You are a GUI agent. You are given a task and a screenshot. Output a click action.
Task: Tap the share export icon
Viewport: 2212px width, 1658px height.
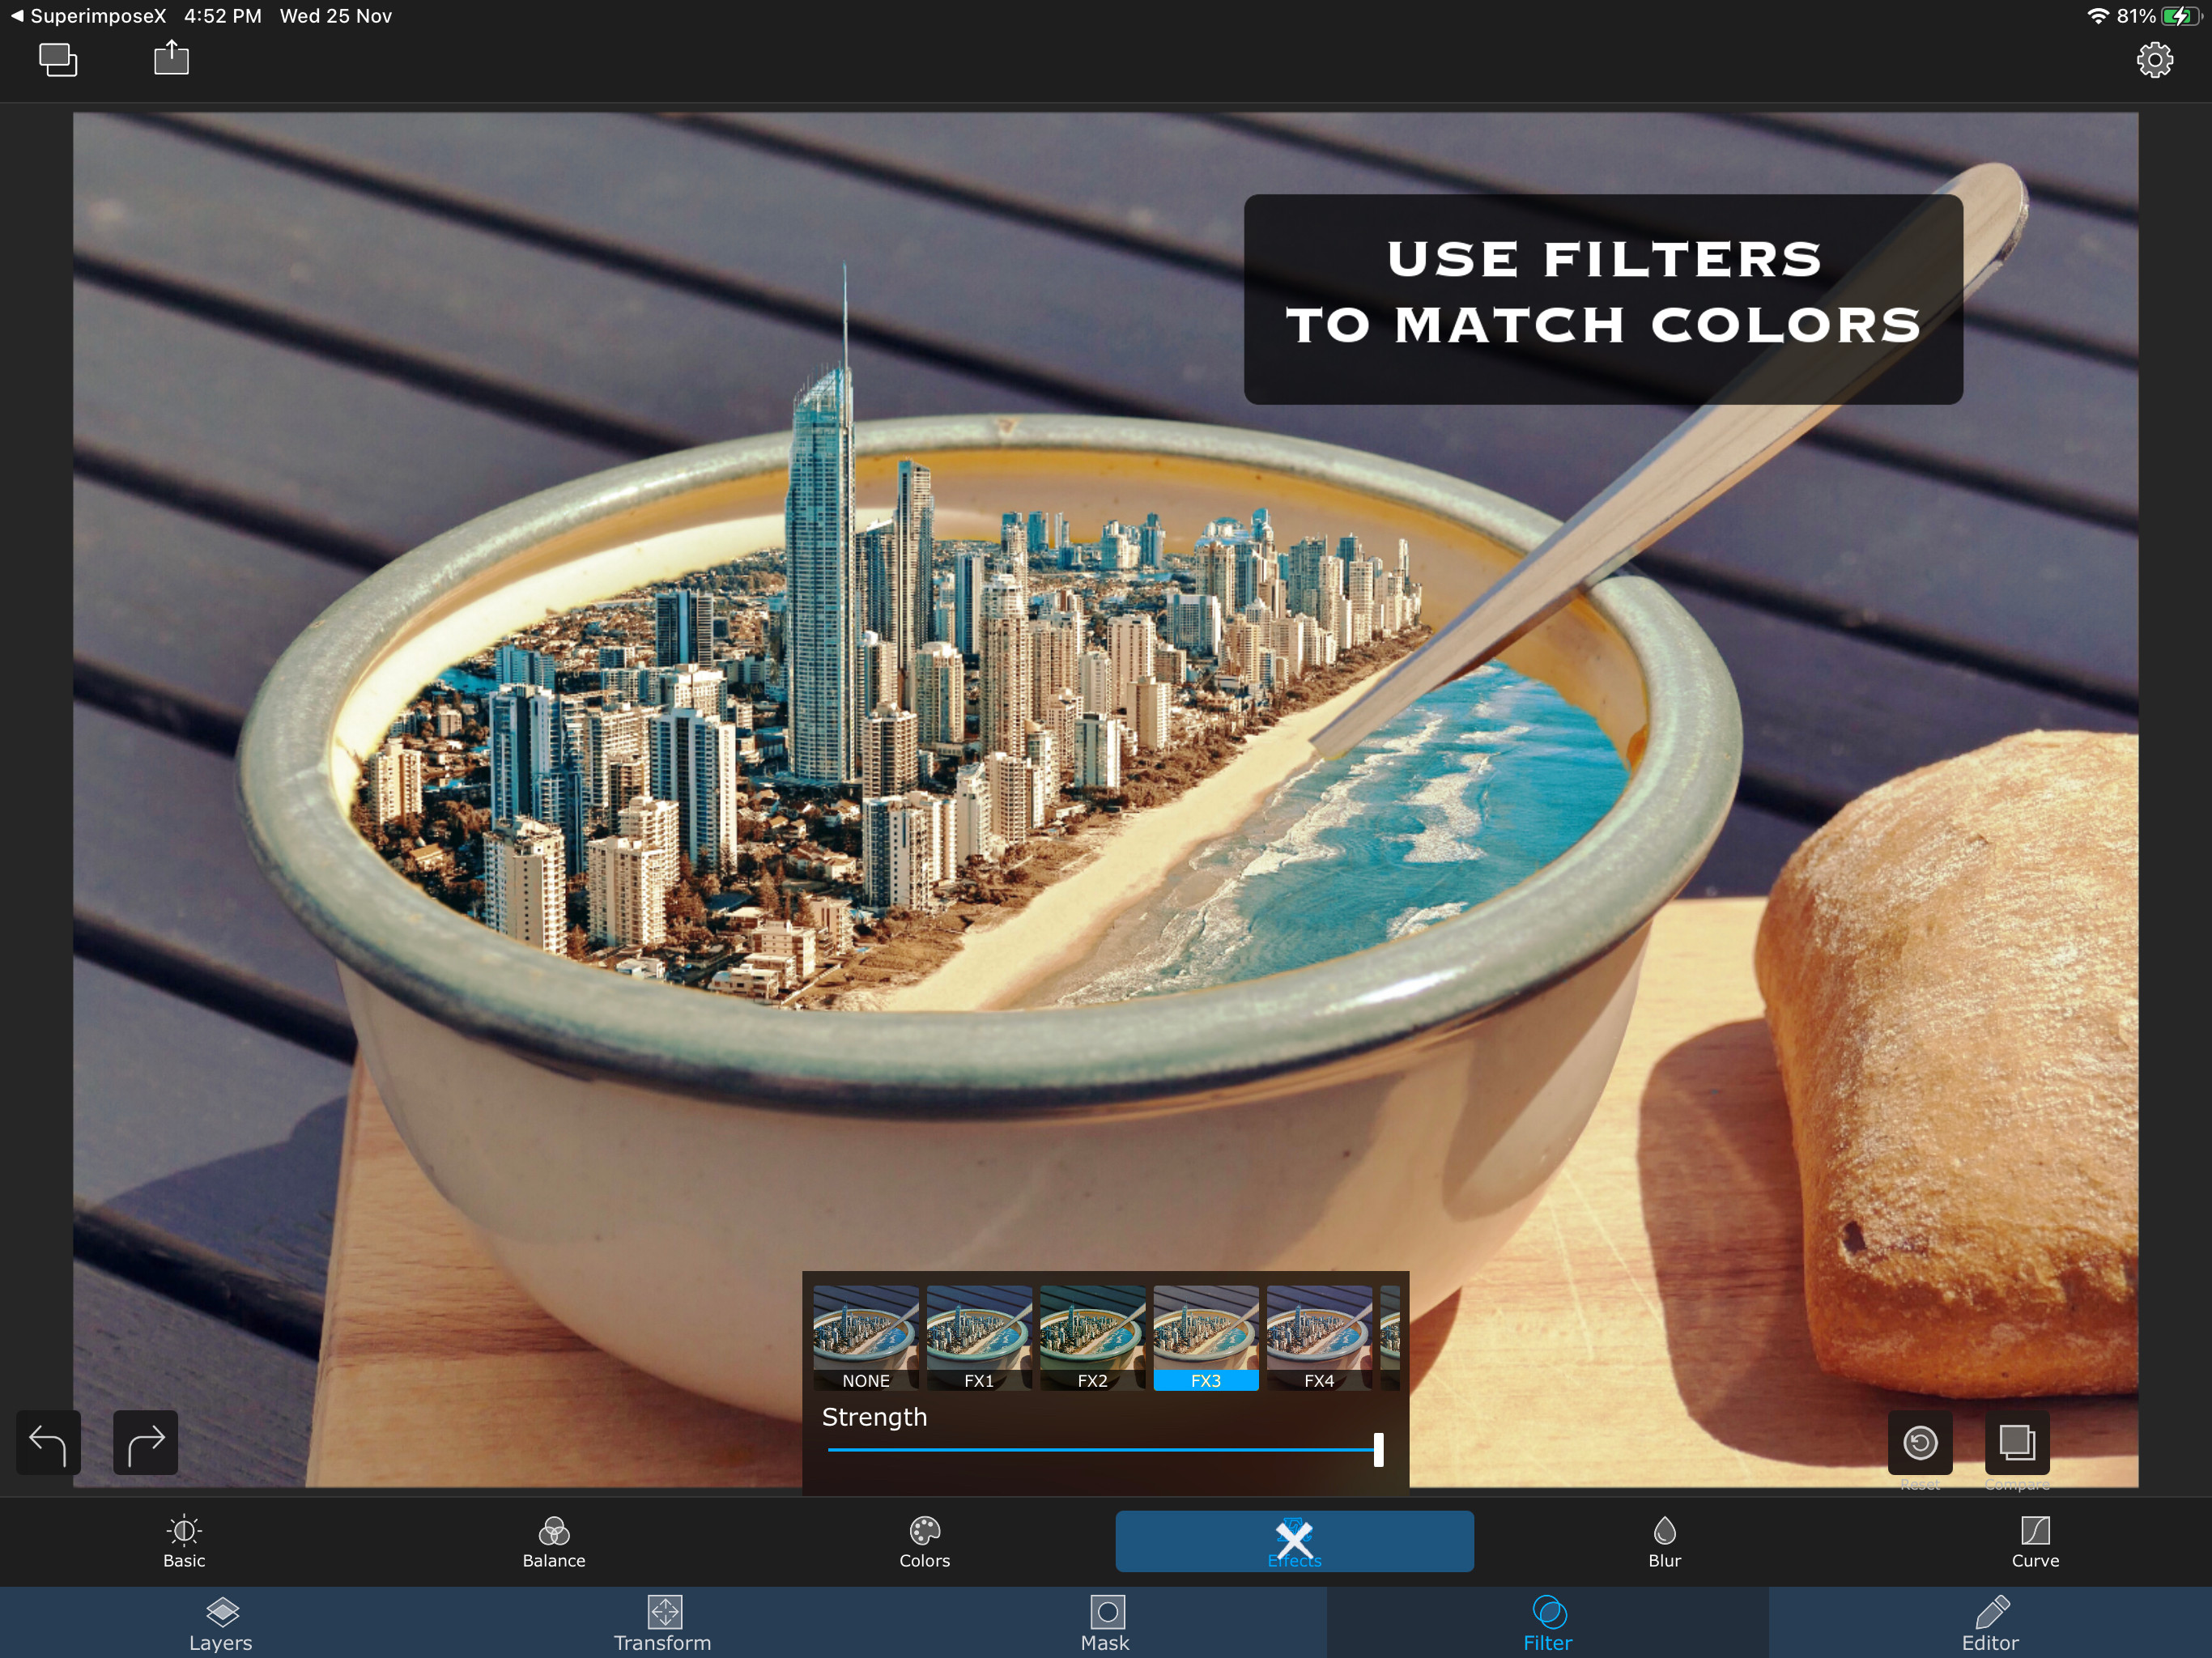pyautogui.click(x=171, y=58)
